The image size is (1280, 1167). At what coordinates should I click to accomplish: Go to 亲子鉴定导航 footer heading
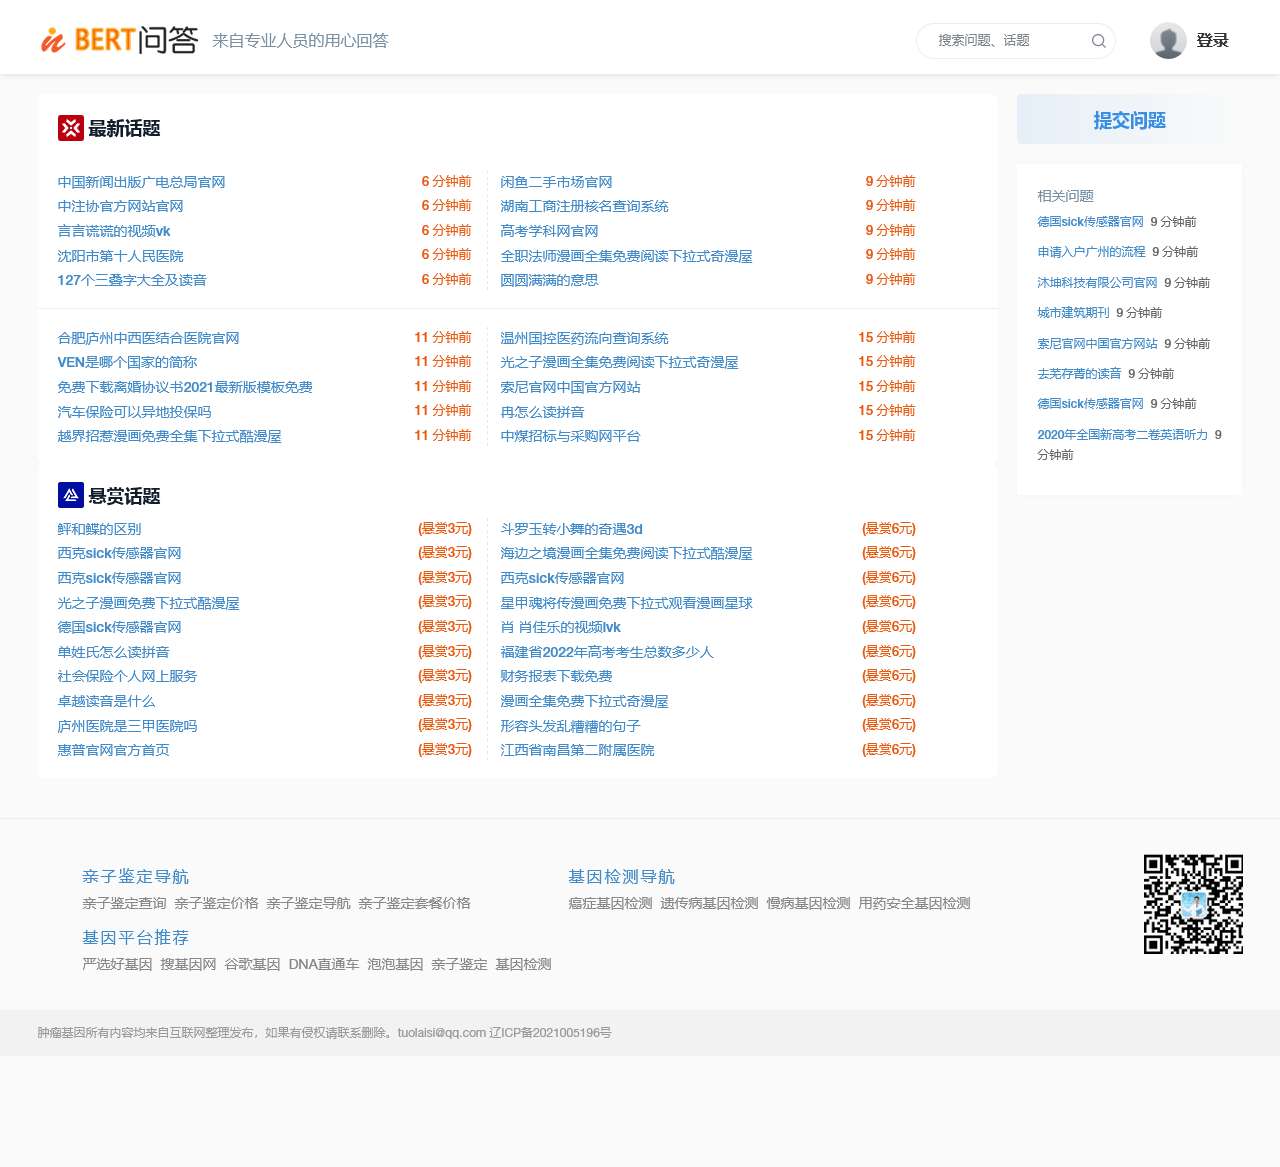pyautogui.click(x=135, y=877)
